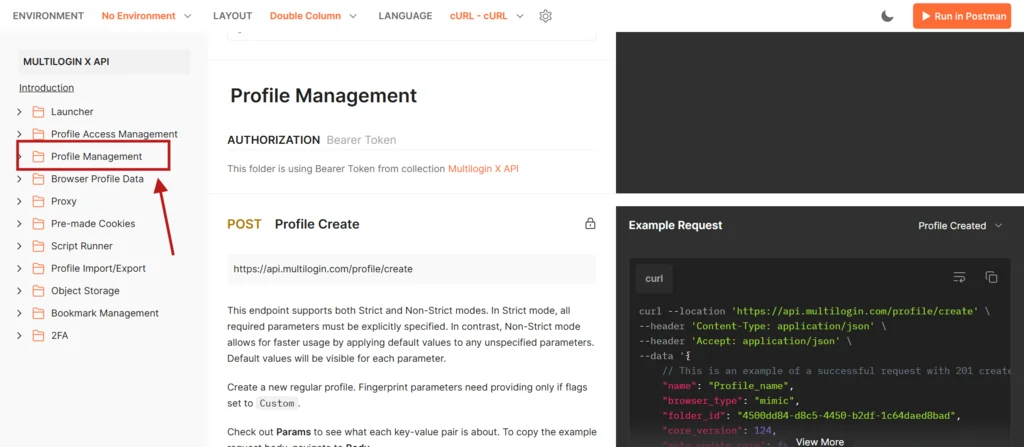Click the 2FA folder icon
The image size is (1024, 447).
tap(38, 335)
